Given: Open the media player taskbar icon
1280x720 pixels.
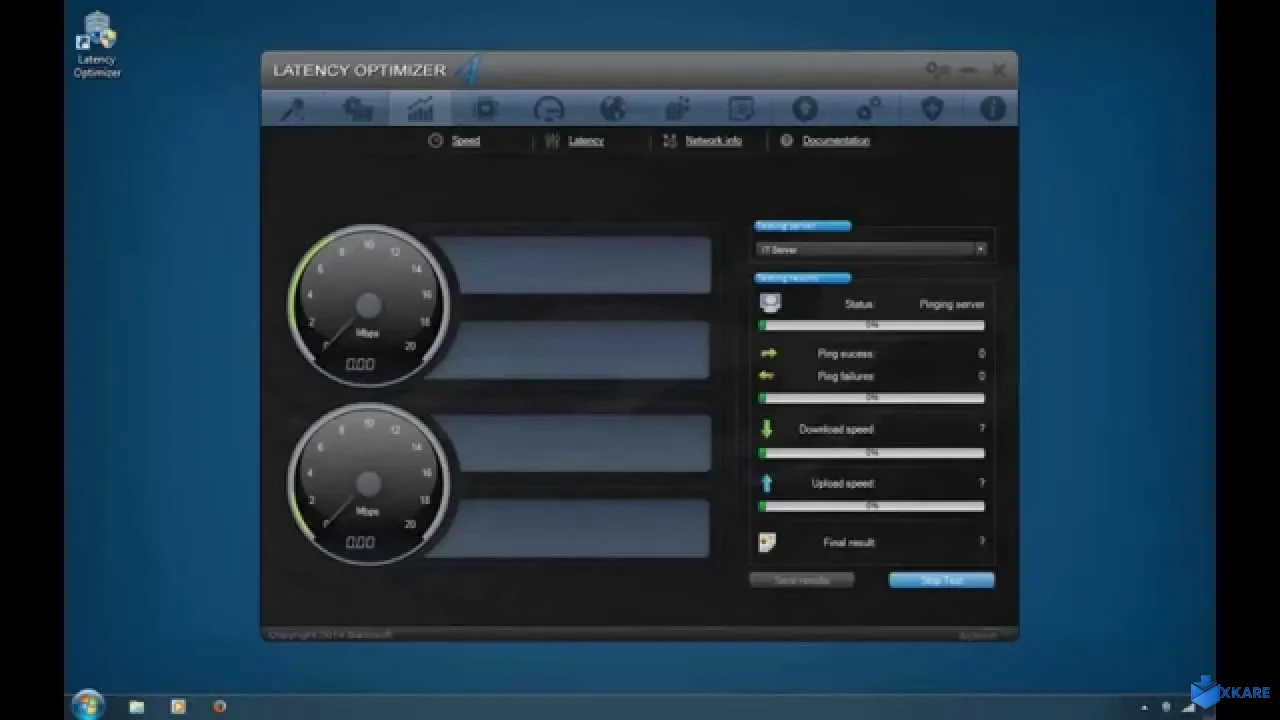Looking at the screenshot, I should [178, 707].
